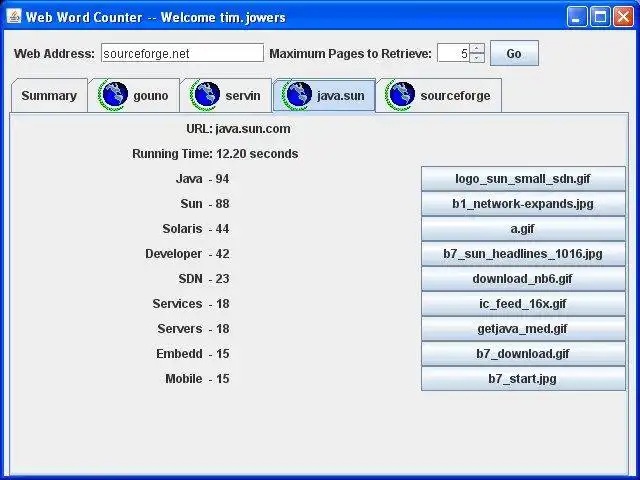This screenshot has width=640, height=480.
Task: Open the logo_sun_small_sdn.gif image button
Action: pos(523,179)
